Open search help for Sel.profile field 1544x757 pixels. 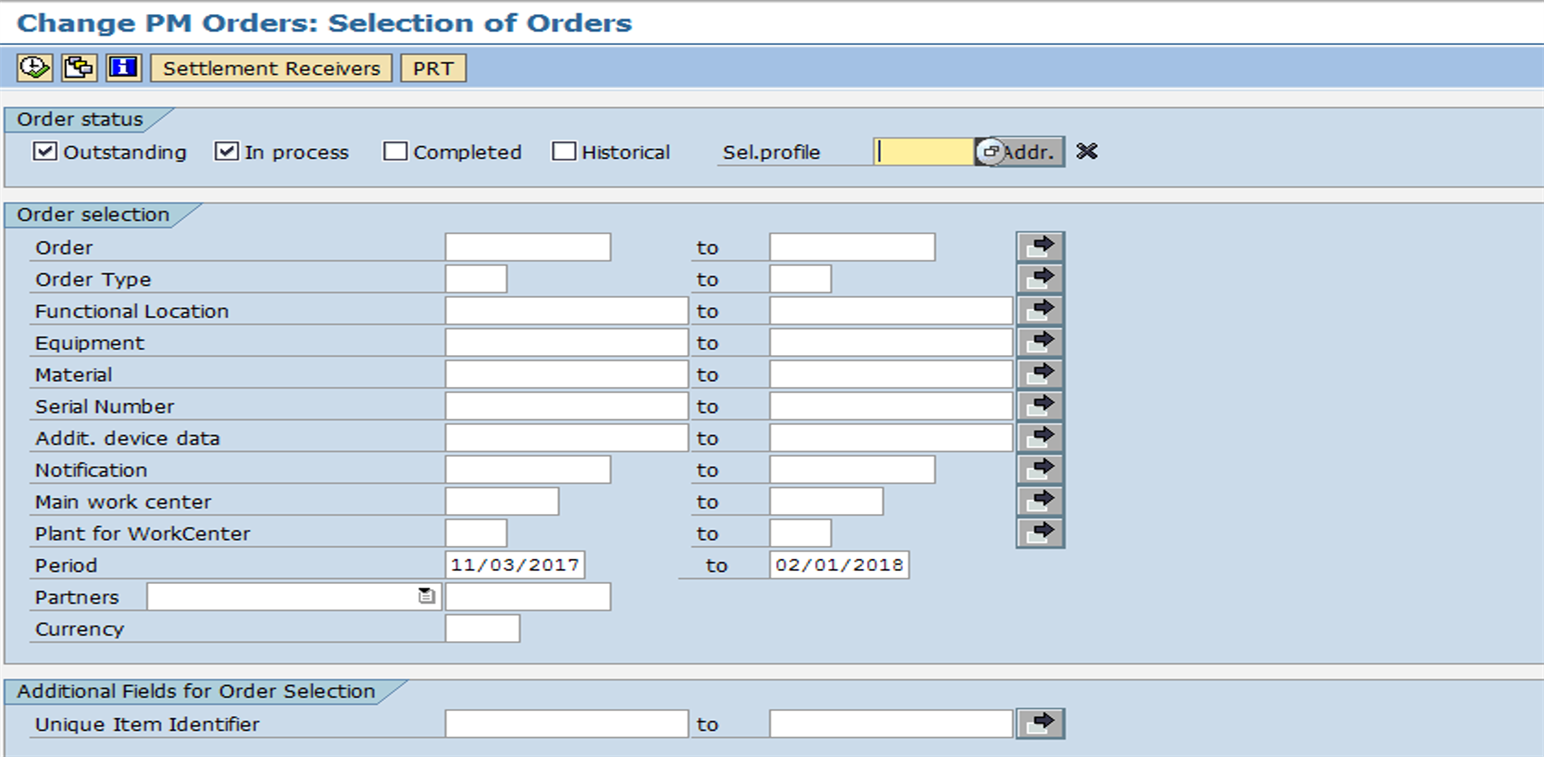[988, 152]
